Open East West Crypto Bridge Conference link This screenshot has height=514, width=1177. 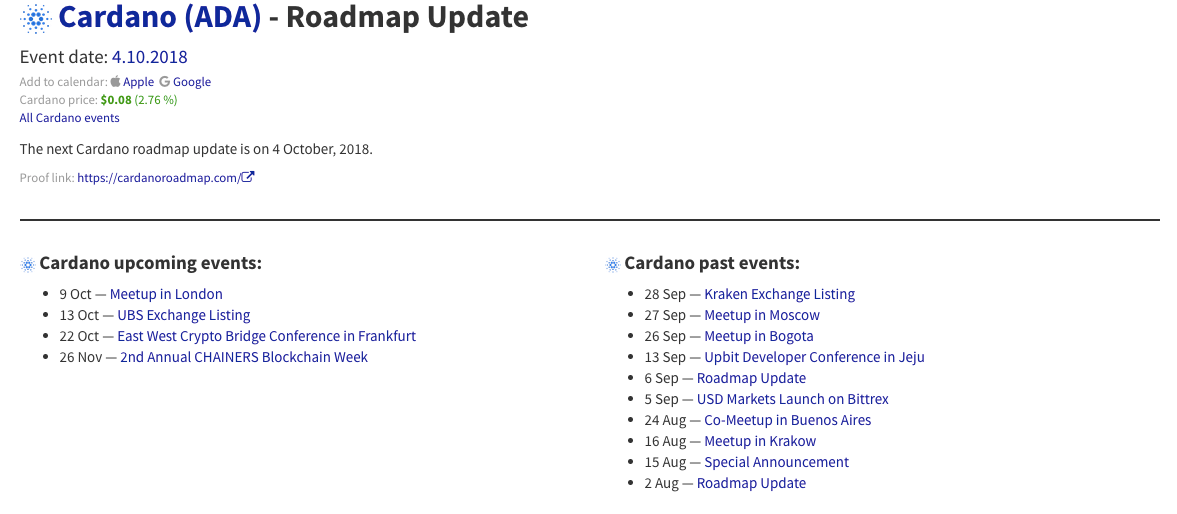(x=266, y=336)
